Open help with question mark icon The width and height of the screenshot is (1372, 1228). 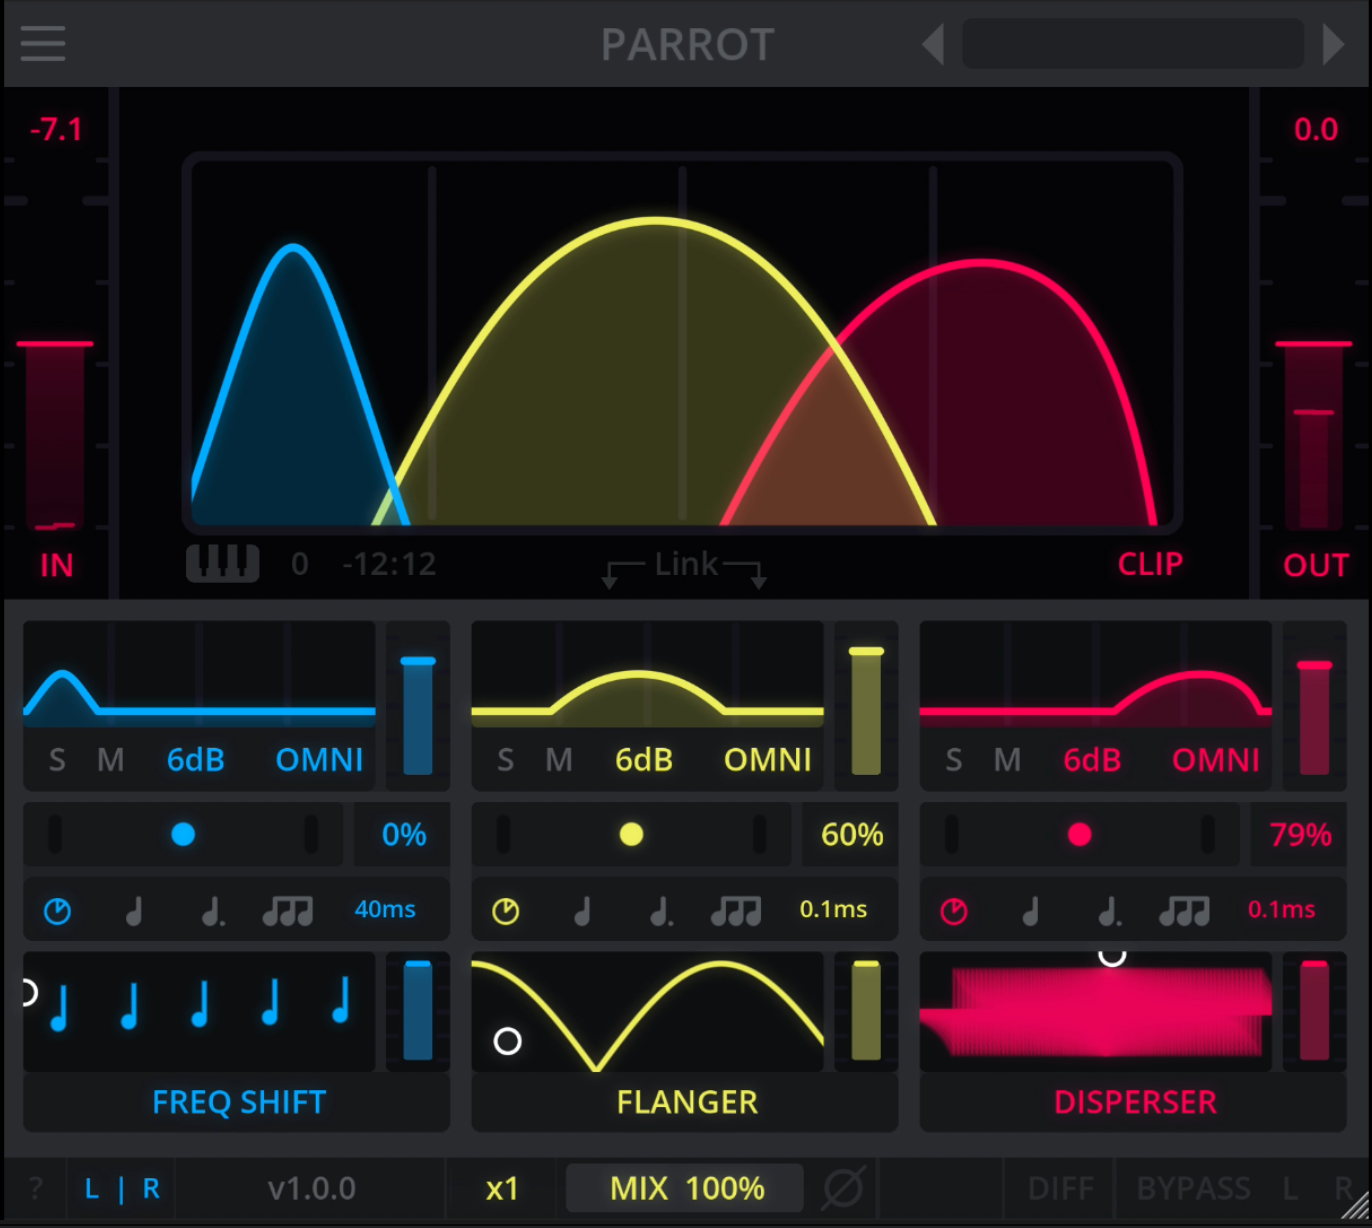pyautogui.click(x=36, y=1188)
